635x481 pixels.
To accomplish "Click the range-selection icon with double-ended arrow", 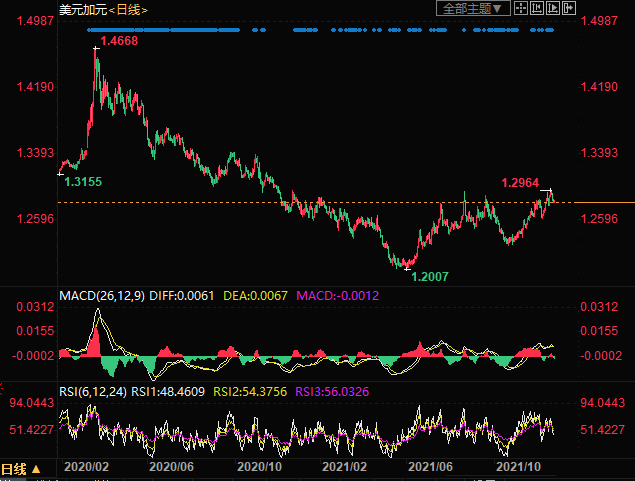I will click(536, 8).
